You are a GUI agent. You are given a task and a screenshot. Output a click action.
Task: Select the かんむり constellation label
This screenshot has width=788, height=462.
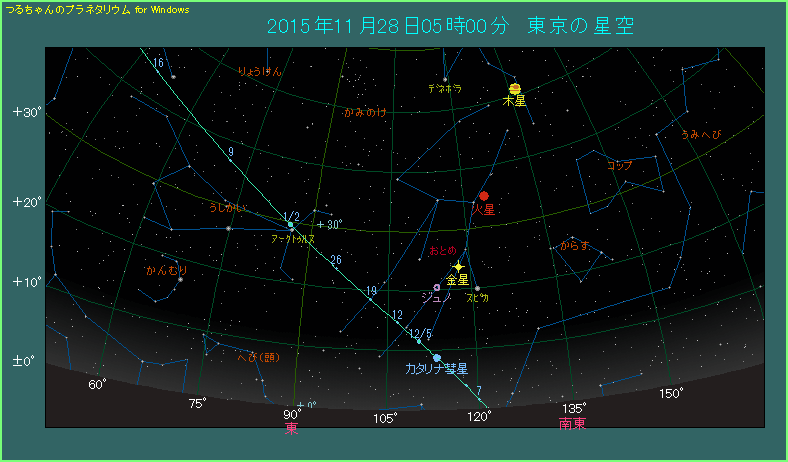(166, 270)
